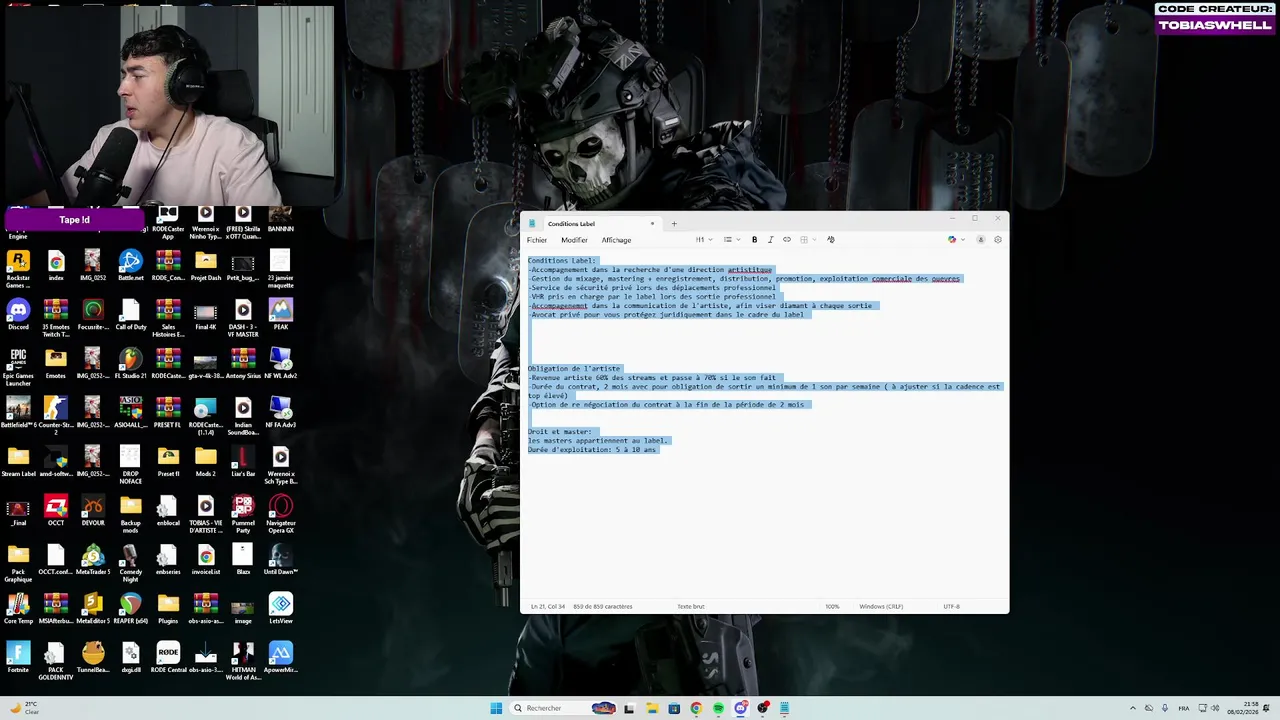Open the Battlefield 6 desktop shortcut
The width and height of the screenshot is (1280, 720).
coord(18,413)
